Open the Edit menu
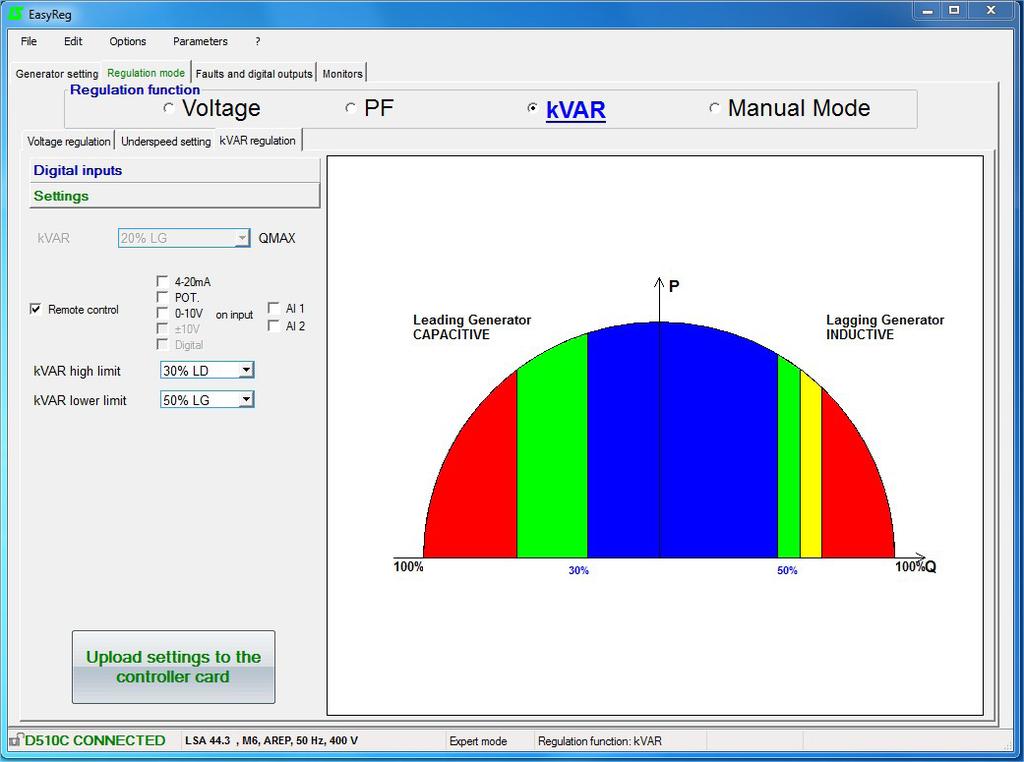 73,41
